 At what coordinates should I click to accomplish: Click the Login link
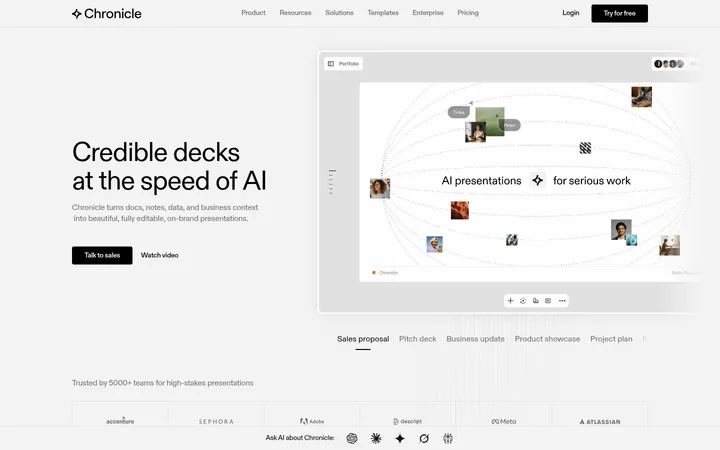pyautogui.click(x=571, y=13)
